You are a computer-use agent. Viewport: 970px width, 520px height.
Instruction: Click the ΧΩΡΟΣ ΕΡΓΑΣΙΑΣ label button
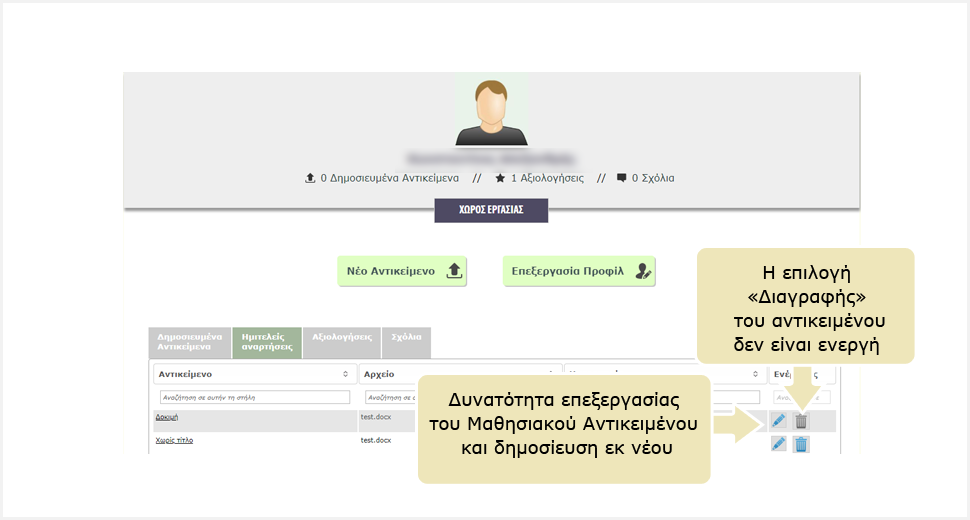tap(491, 210)
